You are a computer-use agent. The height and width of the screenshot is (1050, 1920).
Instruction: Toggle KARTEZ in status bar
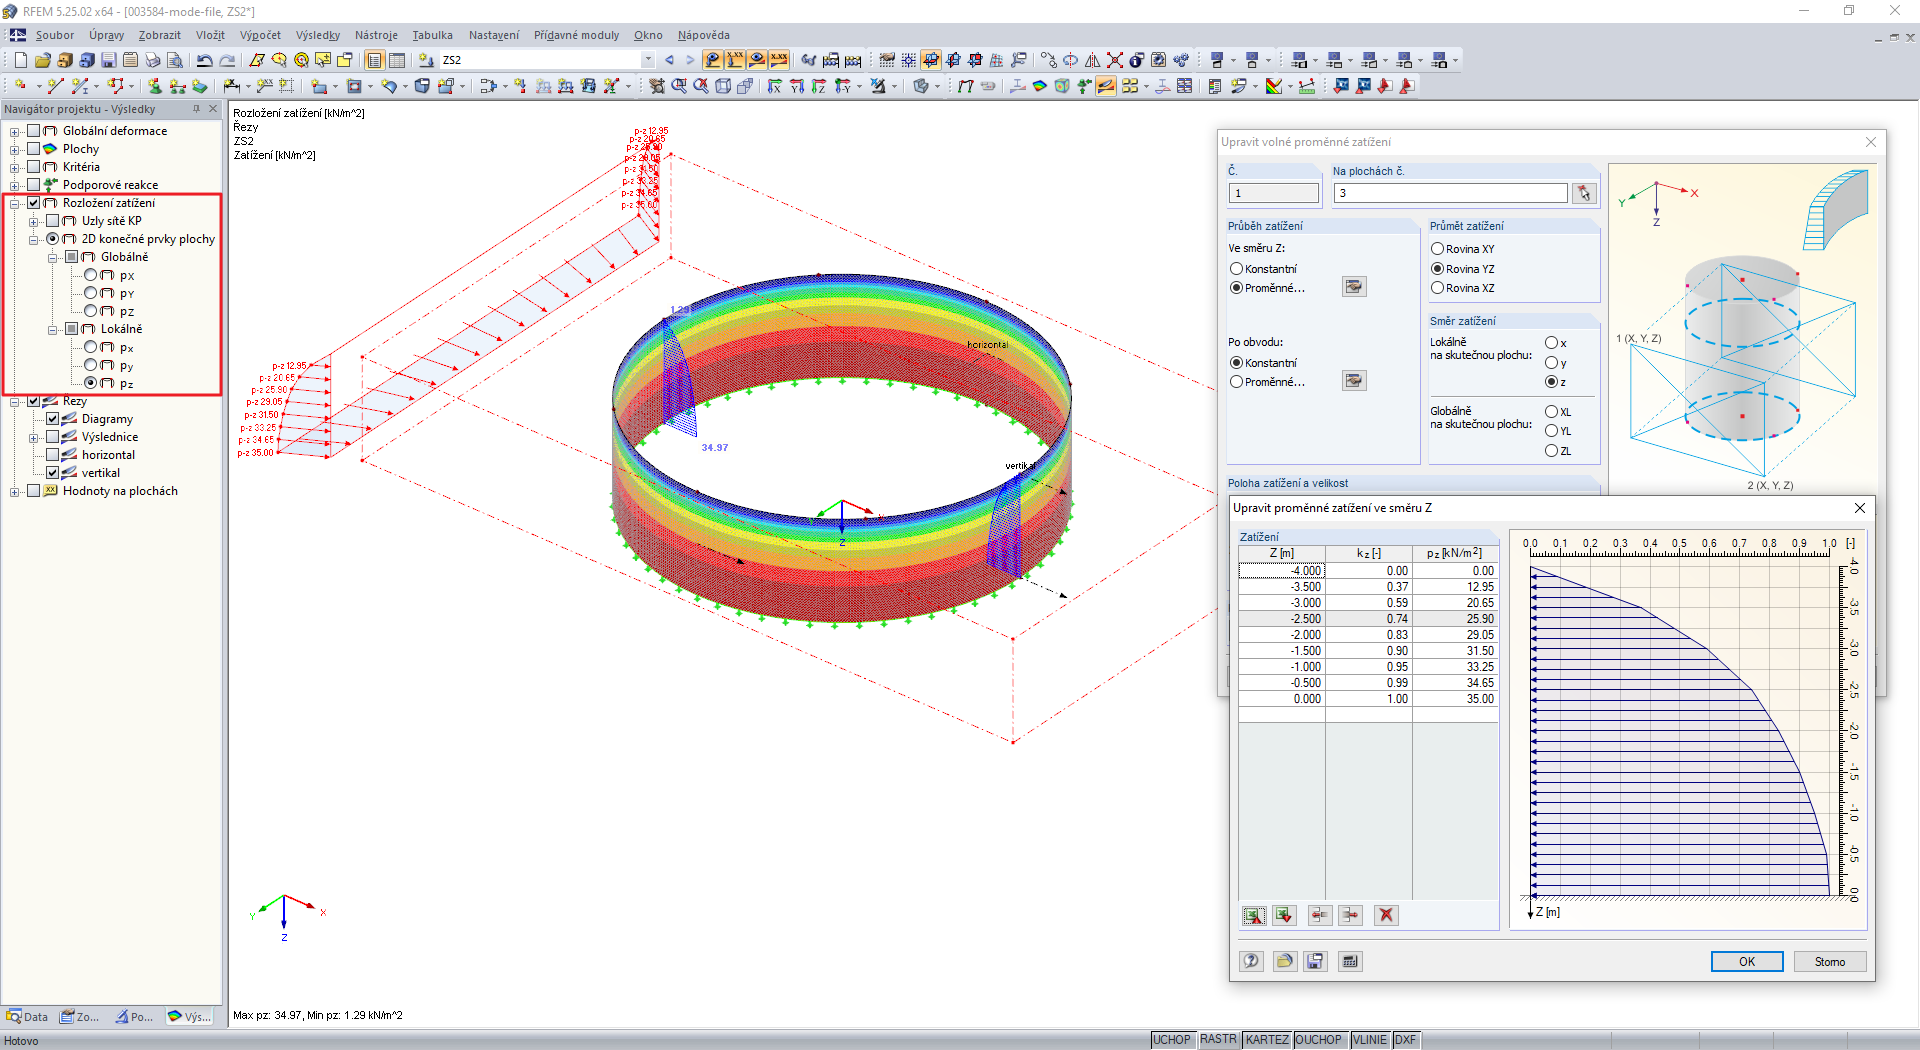[x=1267, y=1040]
